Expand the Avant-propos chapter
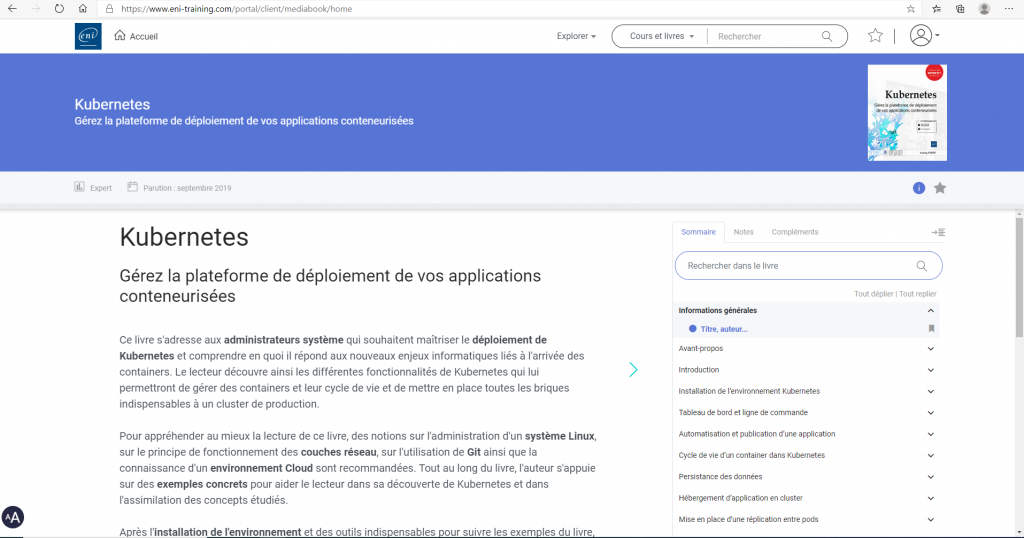The width and height of the screenshot is (1024, 538). pos(931,349)
